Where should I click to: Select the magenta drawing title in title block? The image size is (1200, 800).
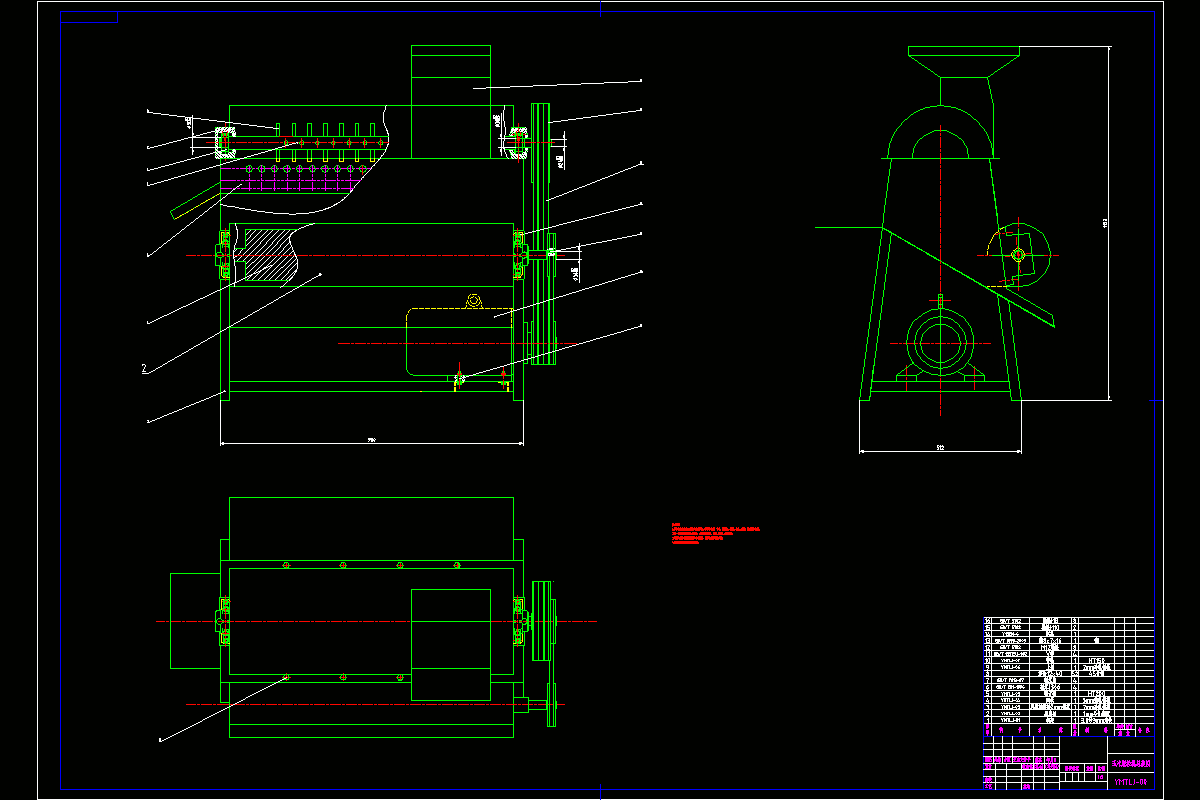tap(1130, 762)
